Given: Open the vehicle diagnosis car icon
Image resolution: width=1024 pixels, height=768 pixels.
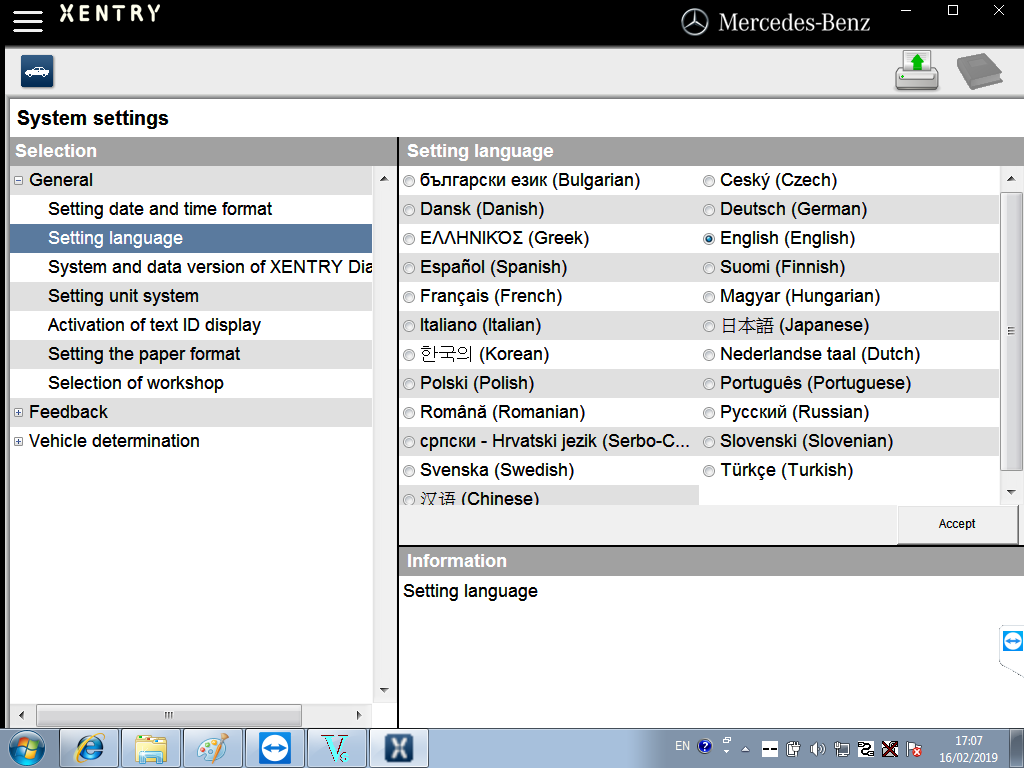Looking at the screenshot, I should click(37, 71).
